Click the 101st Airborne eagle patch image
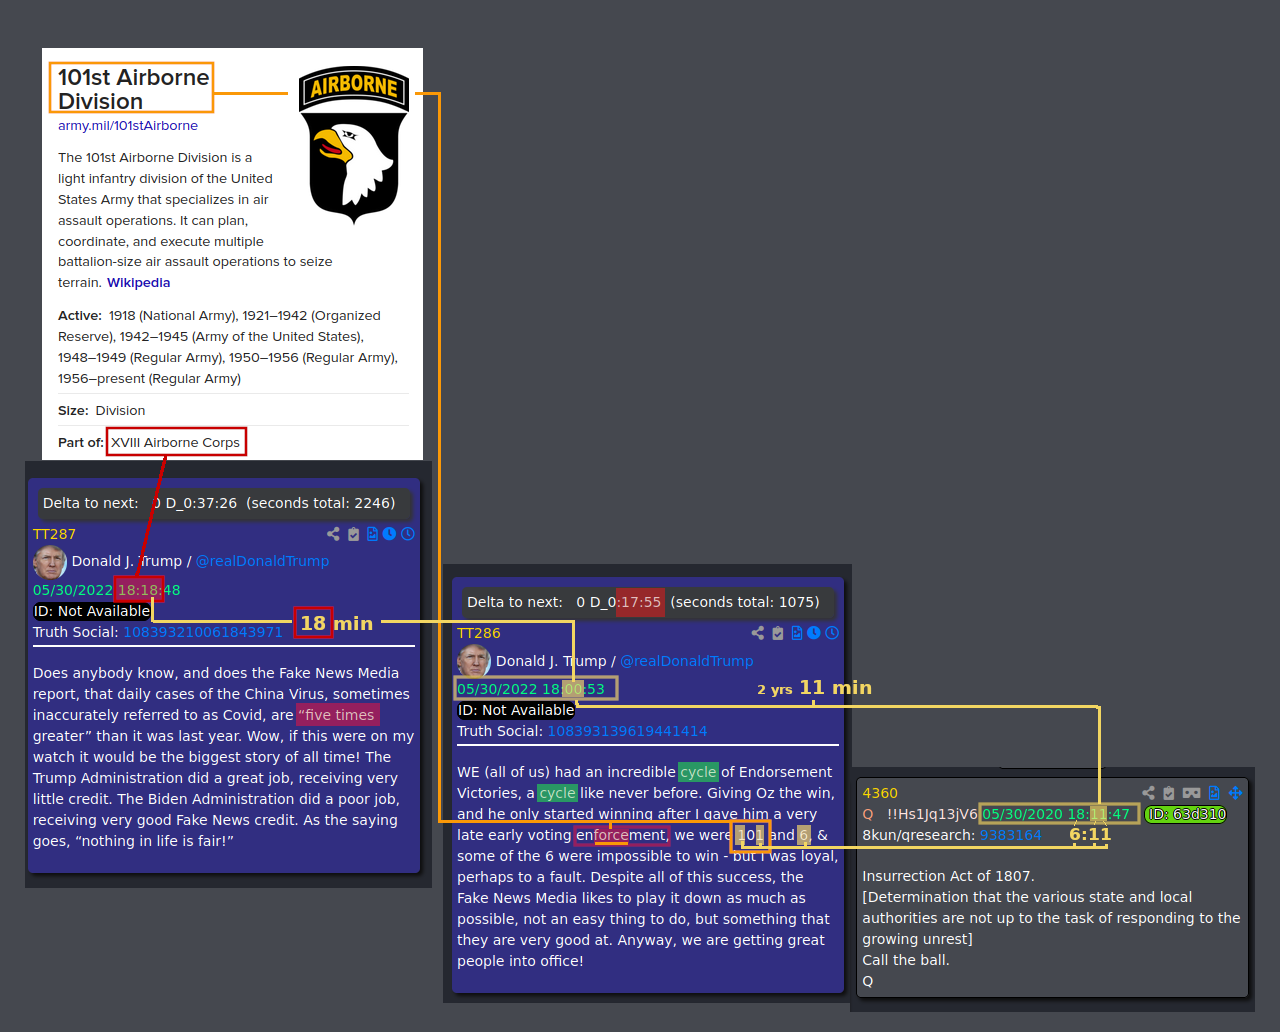1280x1032 pixels. point(354,145)
